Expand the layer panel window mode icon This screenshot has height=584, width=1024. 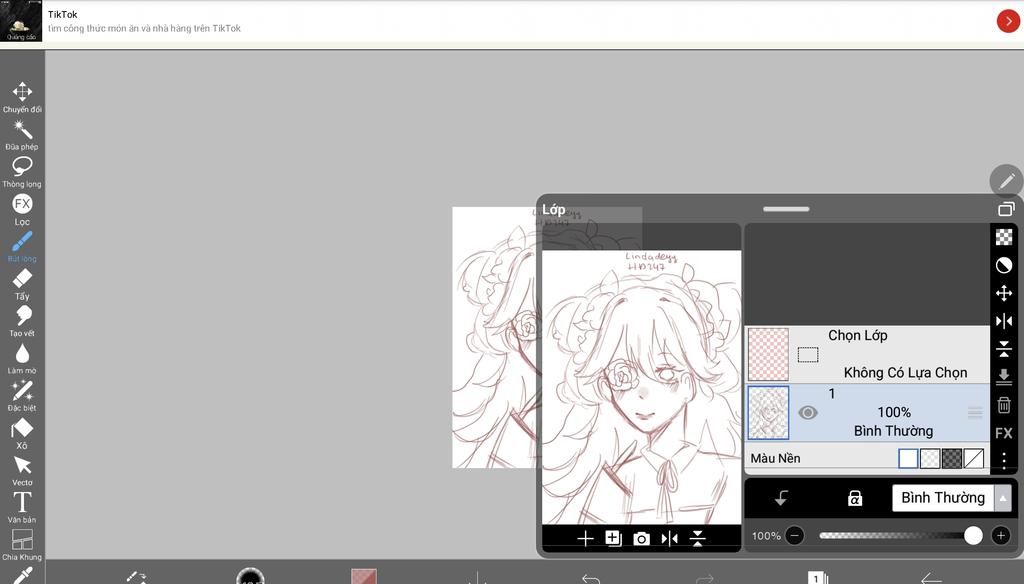click(1006, 209)
